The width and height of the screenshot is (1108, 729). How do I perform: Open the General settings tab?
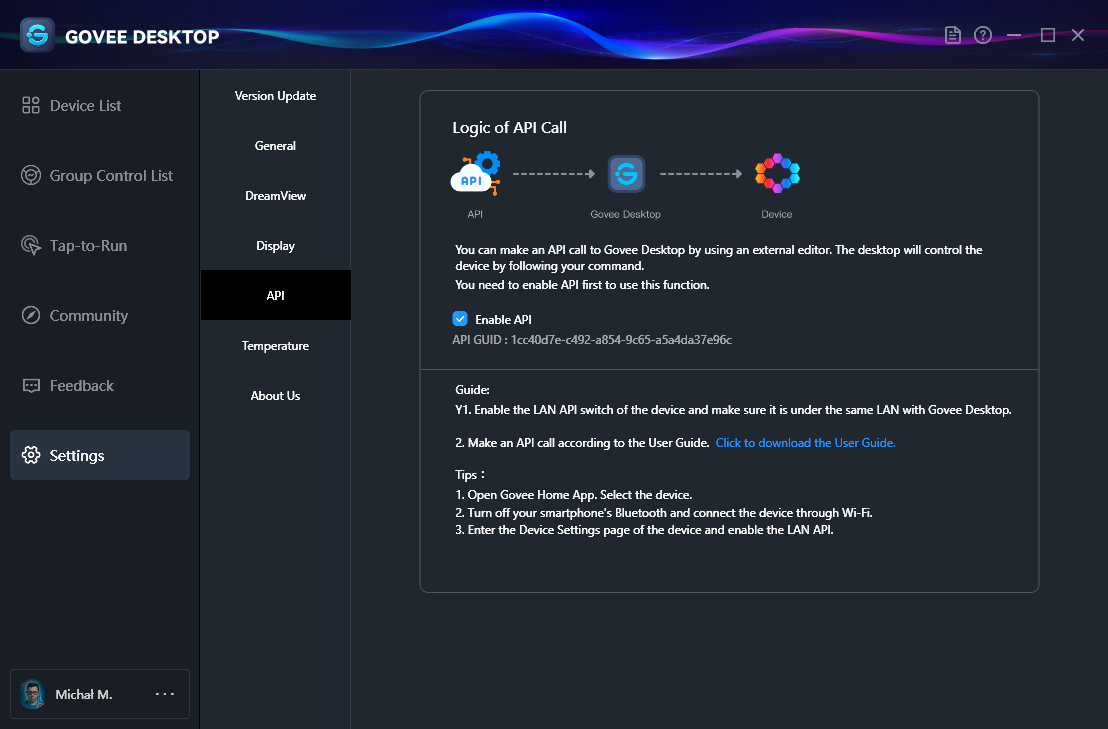(276, 146)
